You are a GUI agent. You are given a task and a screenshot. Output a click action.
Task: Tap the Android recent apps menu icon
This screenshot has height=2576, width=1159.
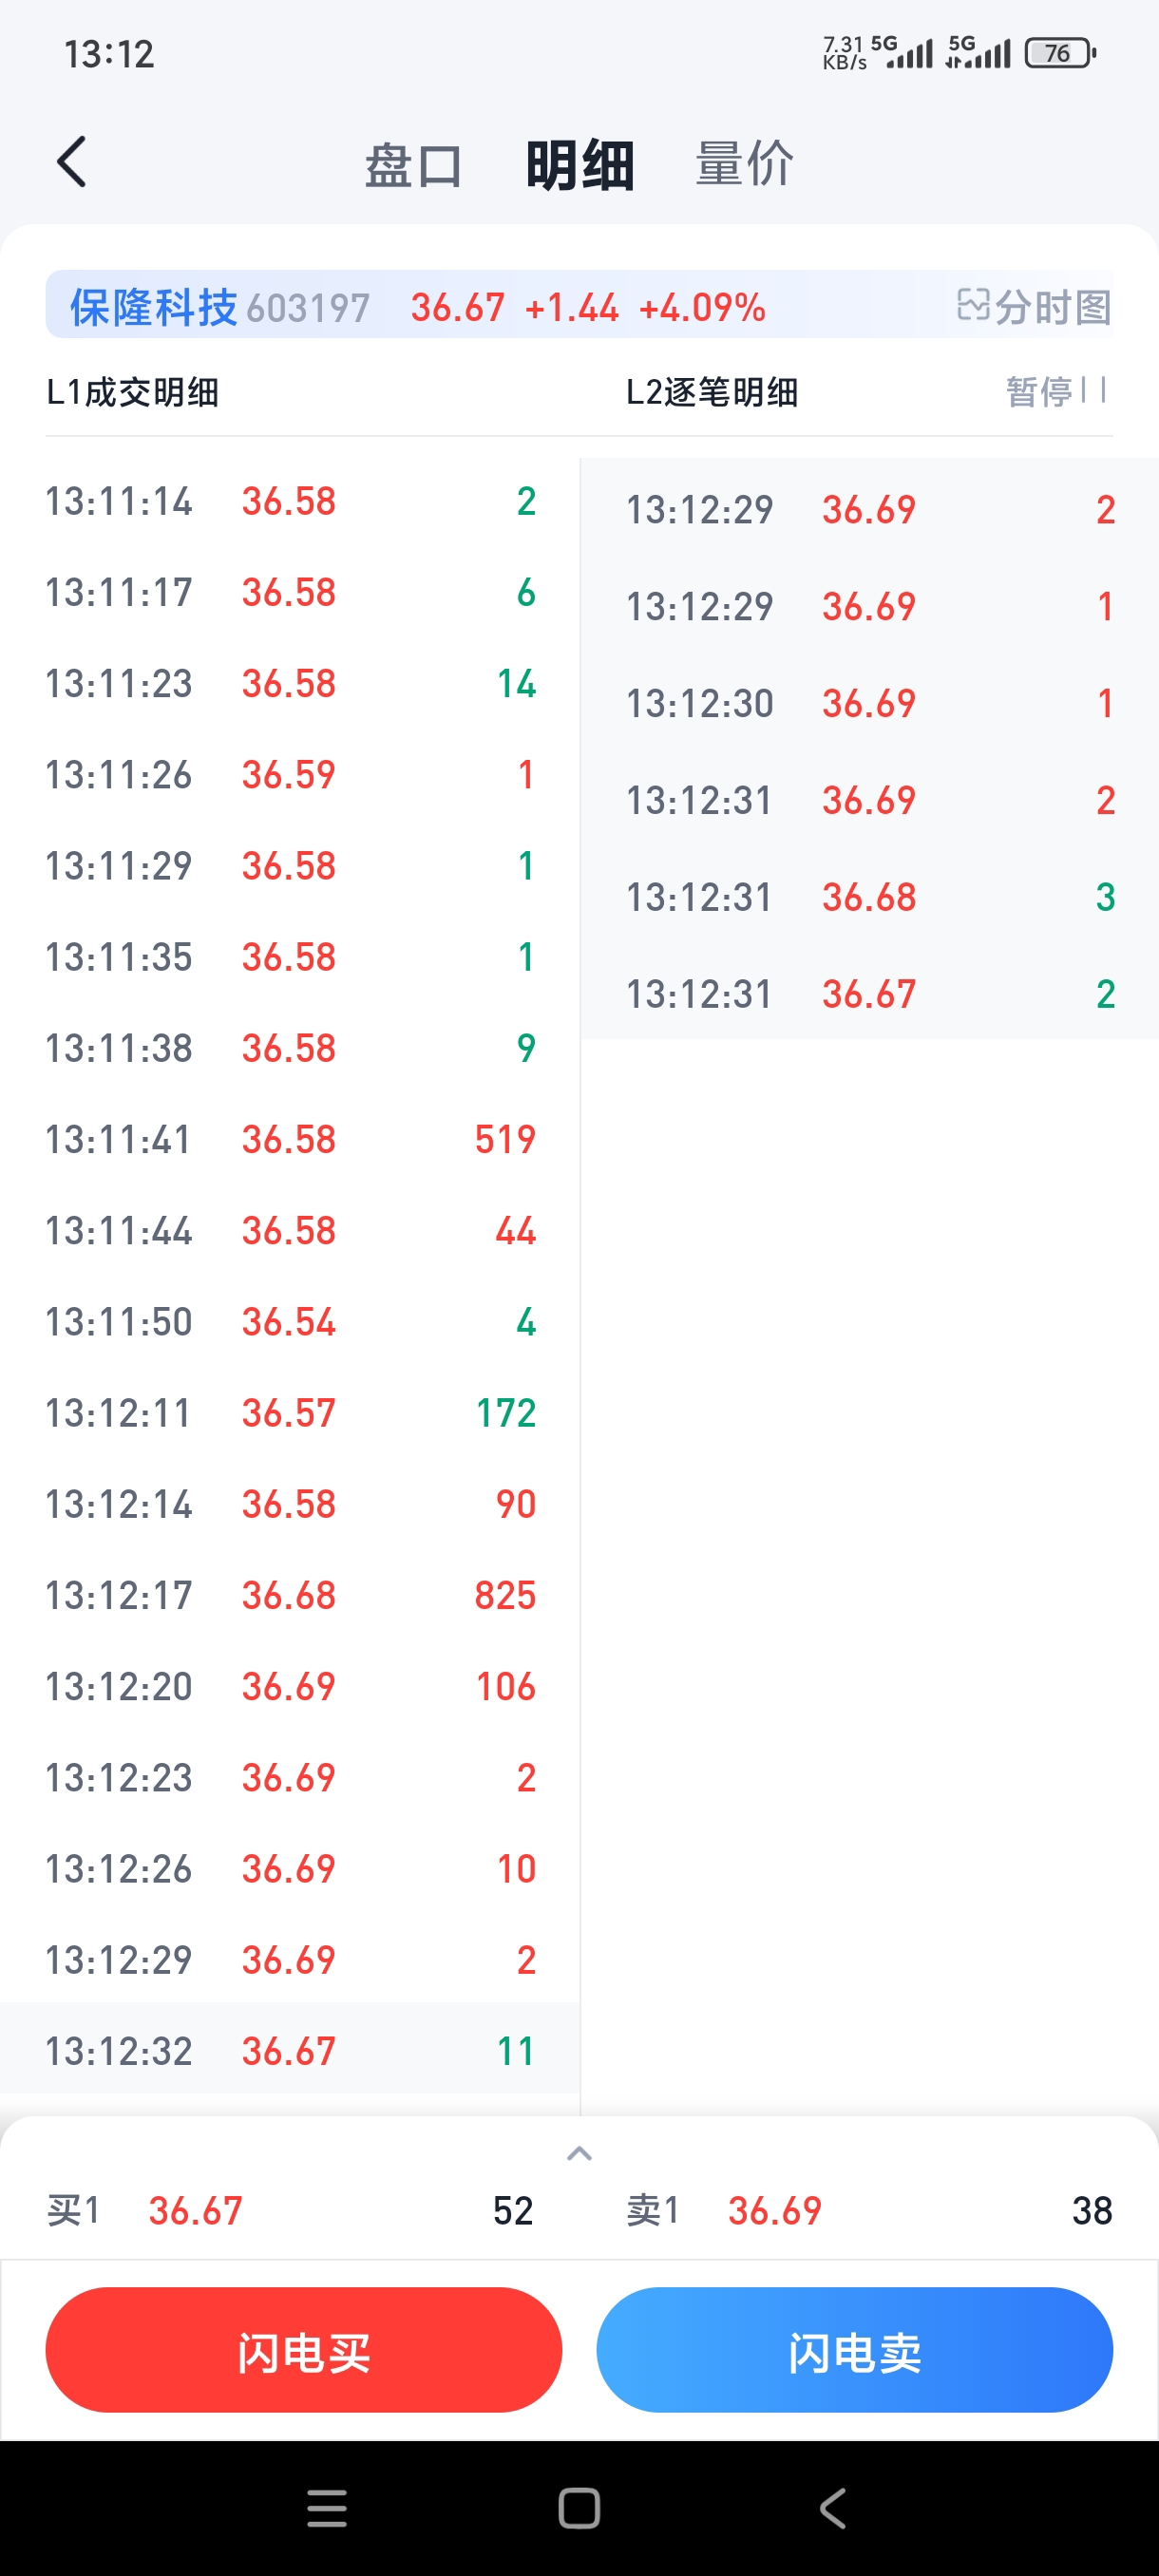coord(327,2508)
